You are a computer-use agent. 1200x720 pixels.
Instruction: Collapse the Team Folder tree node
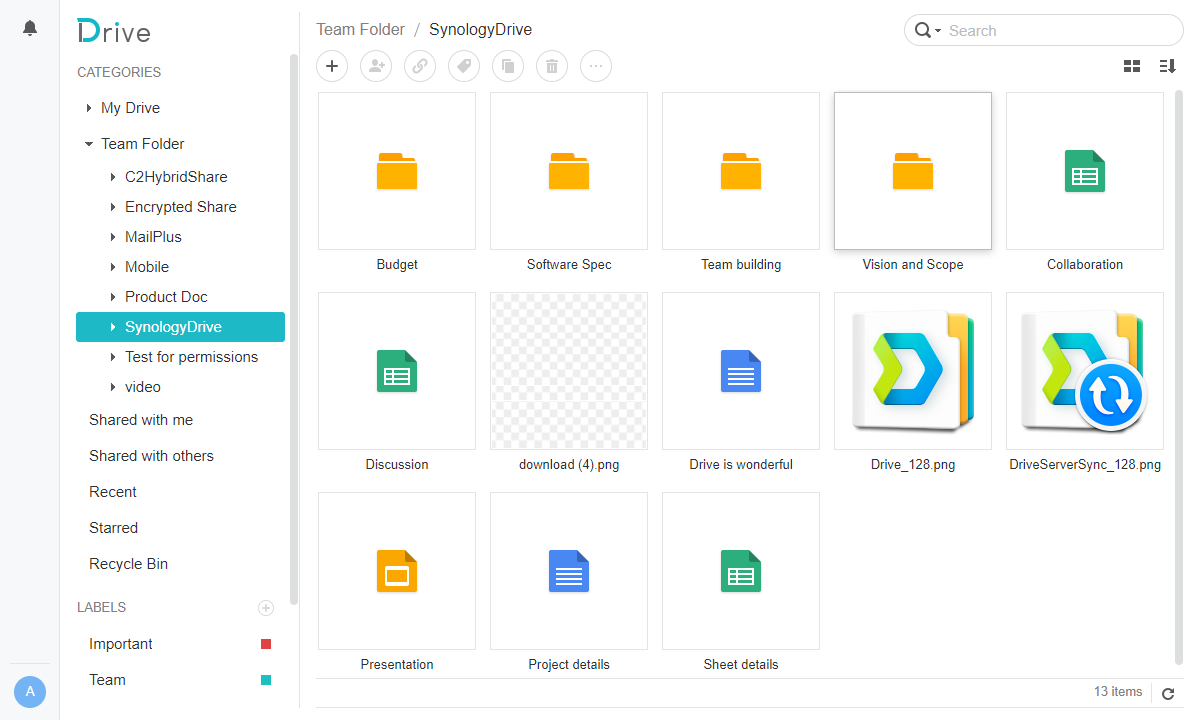pyautogui.click(x=89, y=144)
